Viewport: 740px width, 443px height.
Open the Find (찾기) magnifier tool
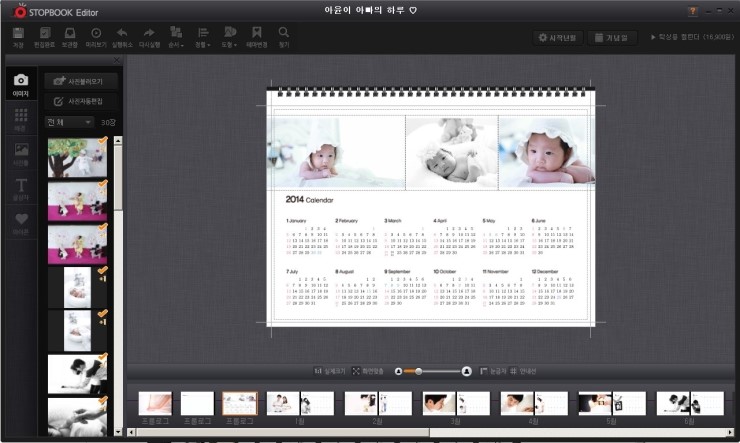click(x=284, y=36)
